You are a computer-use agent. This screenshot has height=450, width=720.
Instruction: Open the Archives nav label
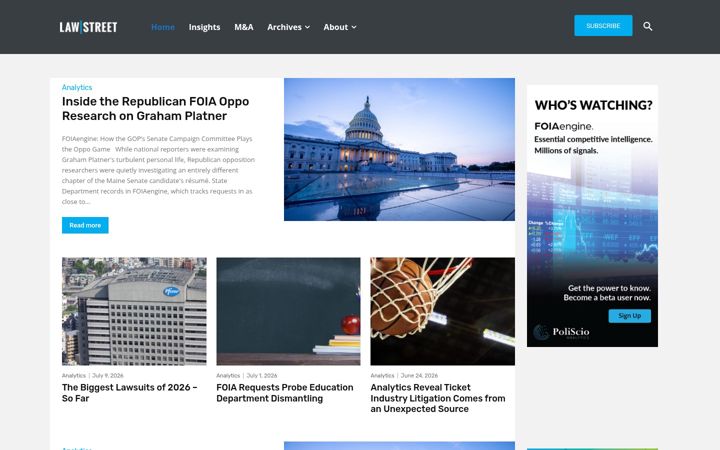[x=284, y=27]
